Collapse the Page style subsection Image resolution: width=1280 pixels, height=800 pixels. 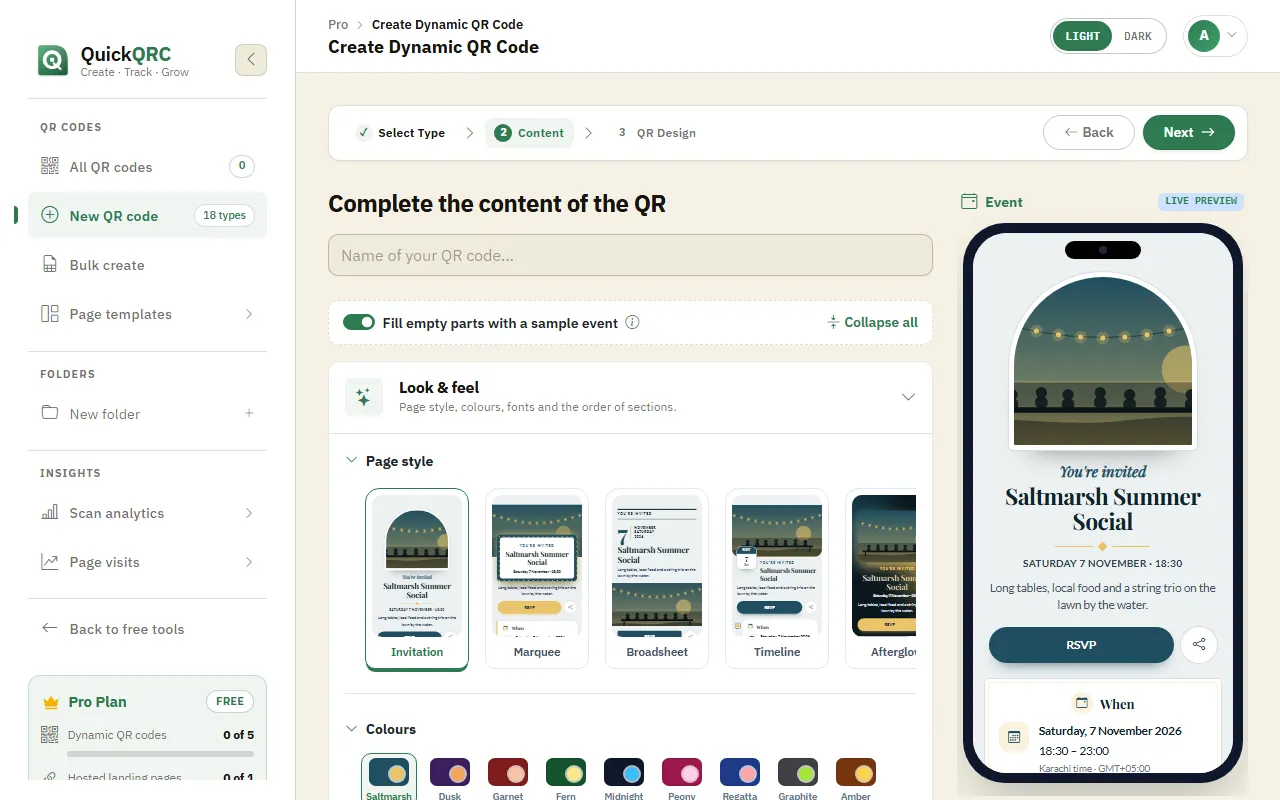click(x=351, y=460)
